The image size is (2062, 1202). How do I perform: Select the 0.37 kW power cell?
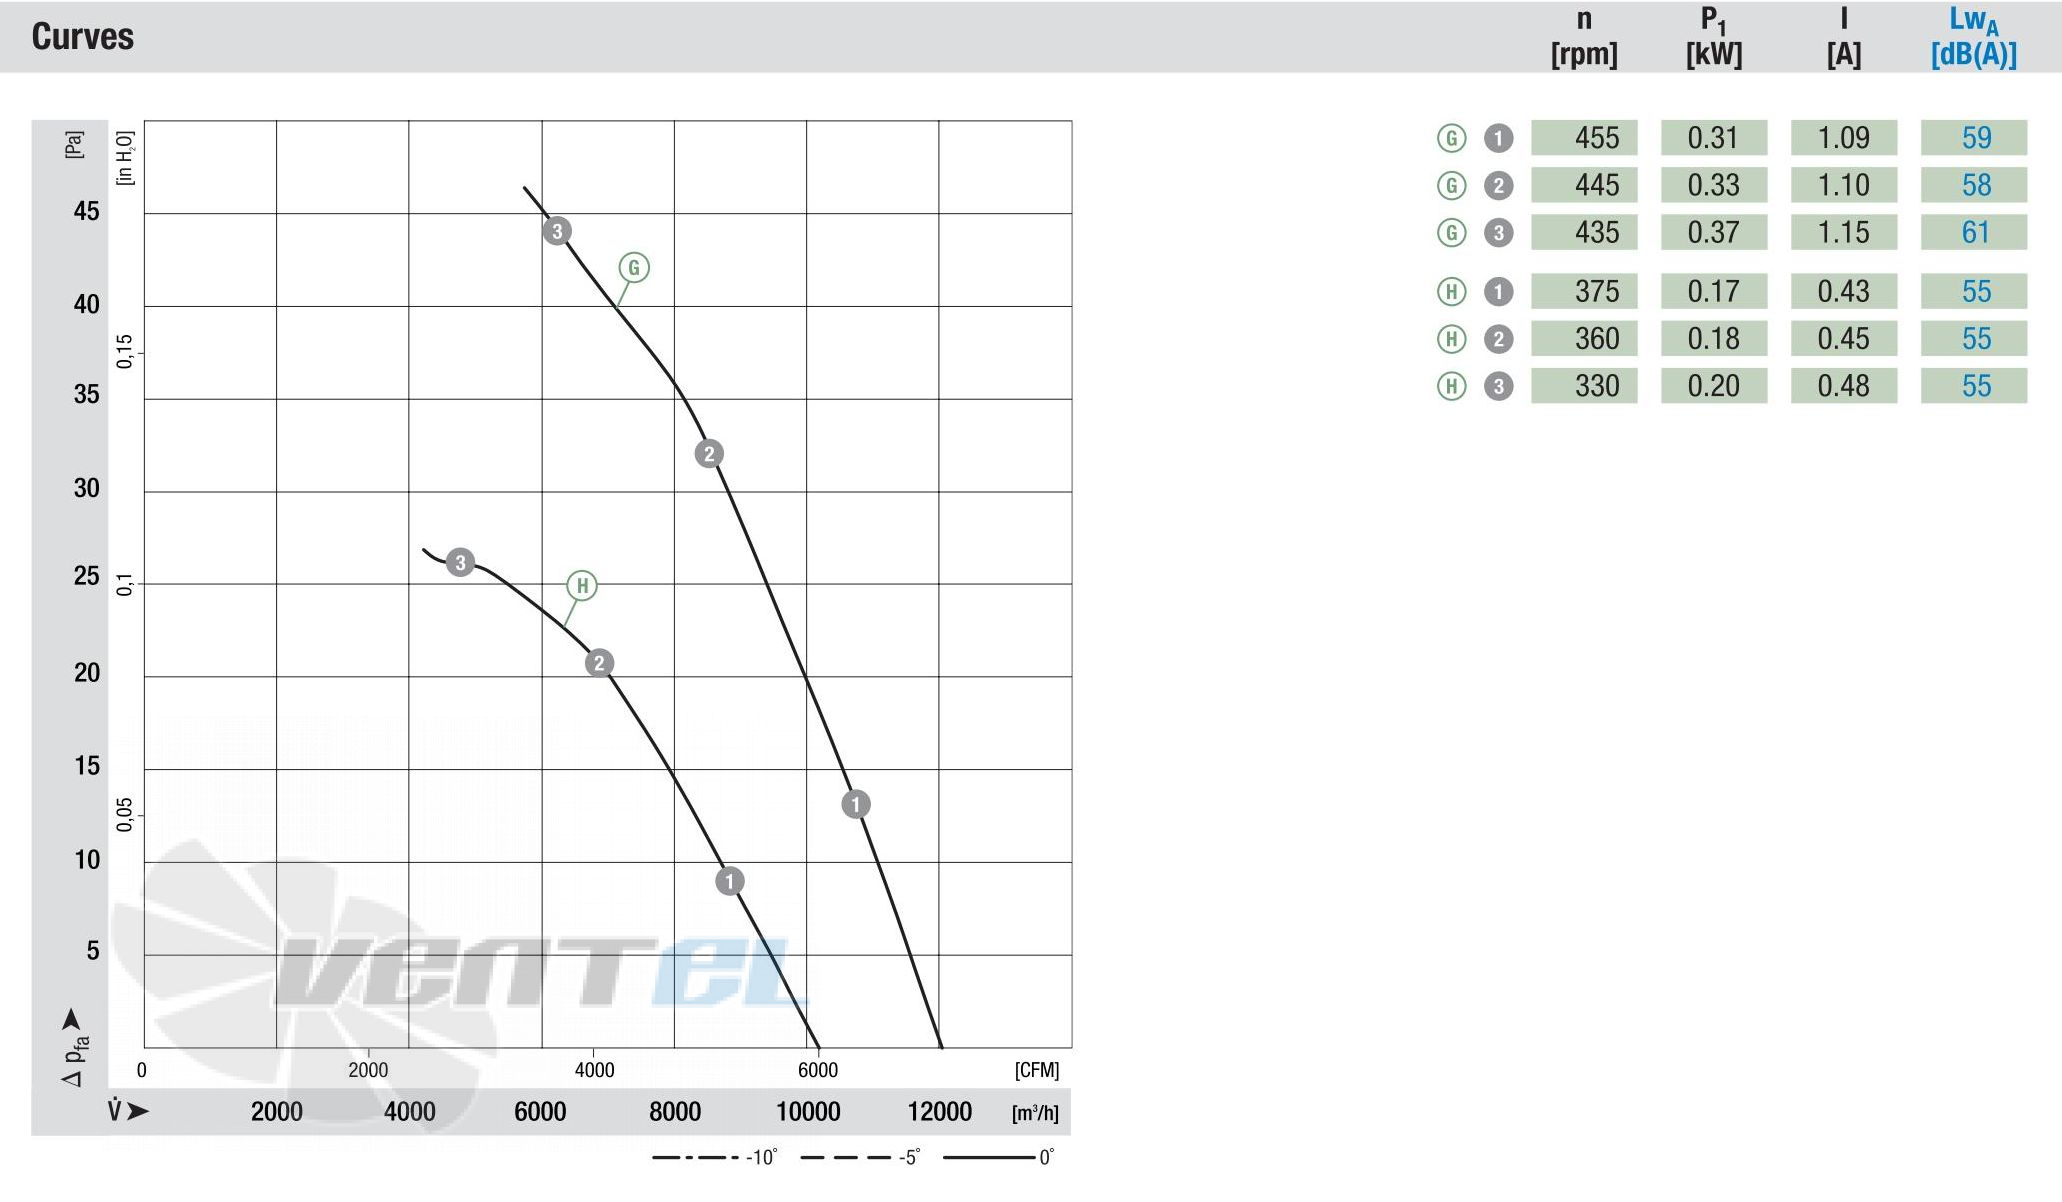[1714, 233]
